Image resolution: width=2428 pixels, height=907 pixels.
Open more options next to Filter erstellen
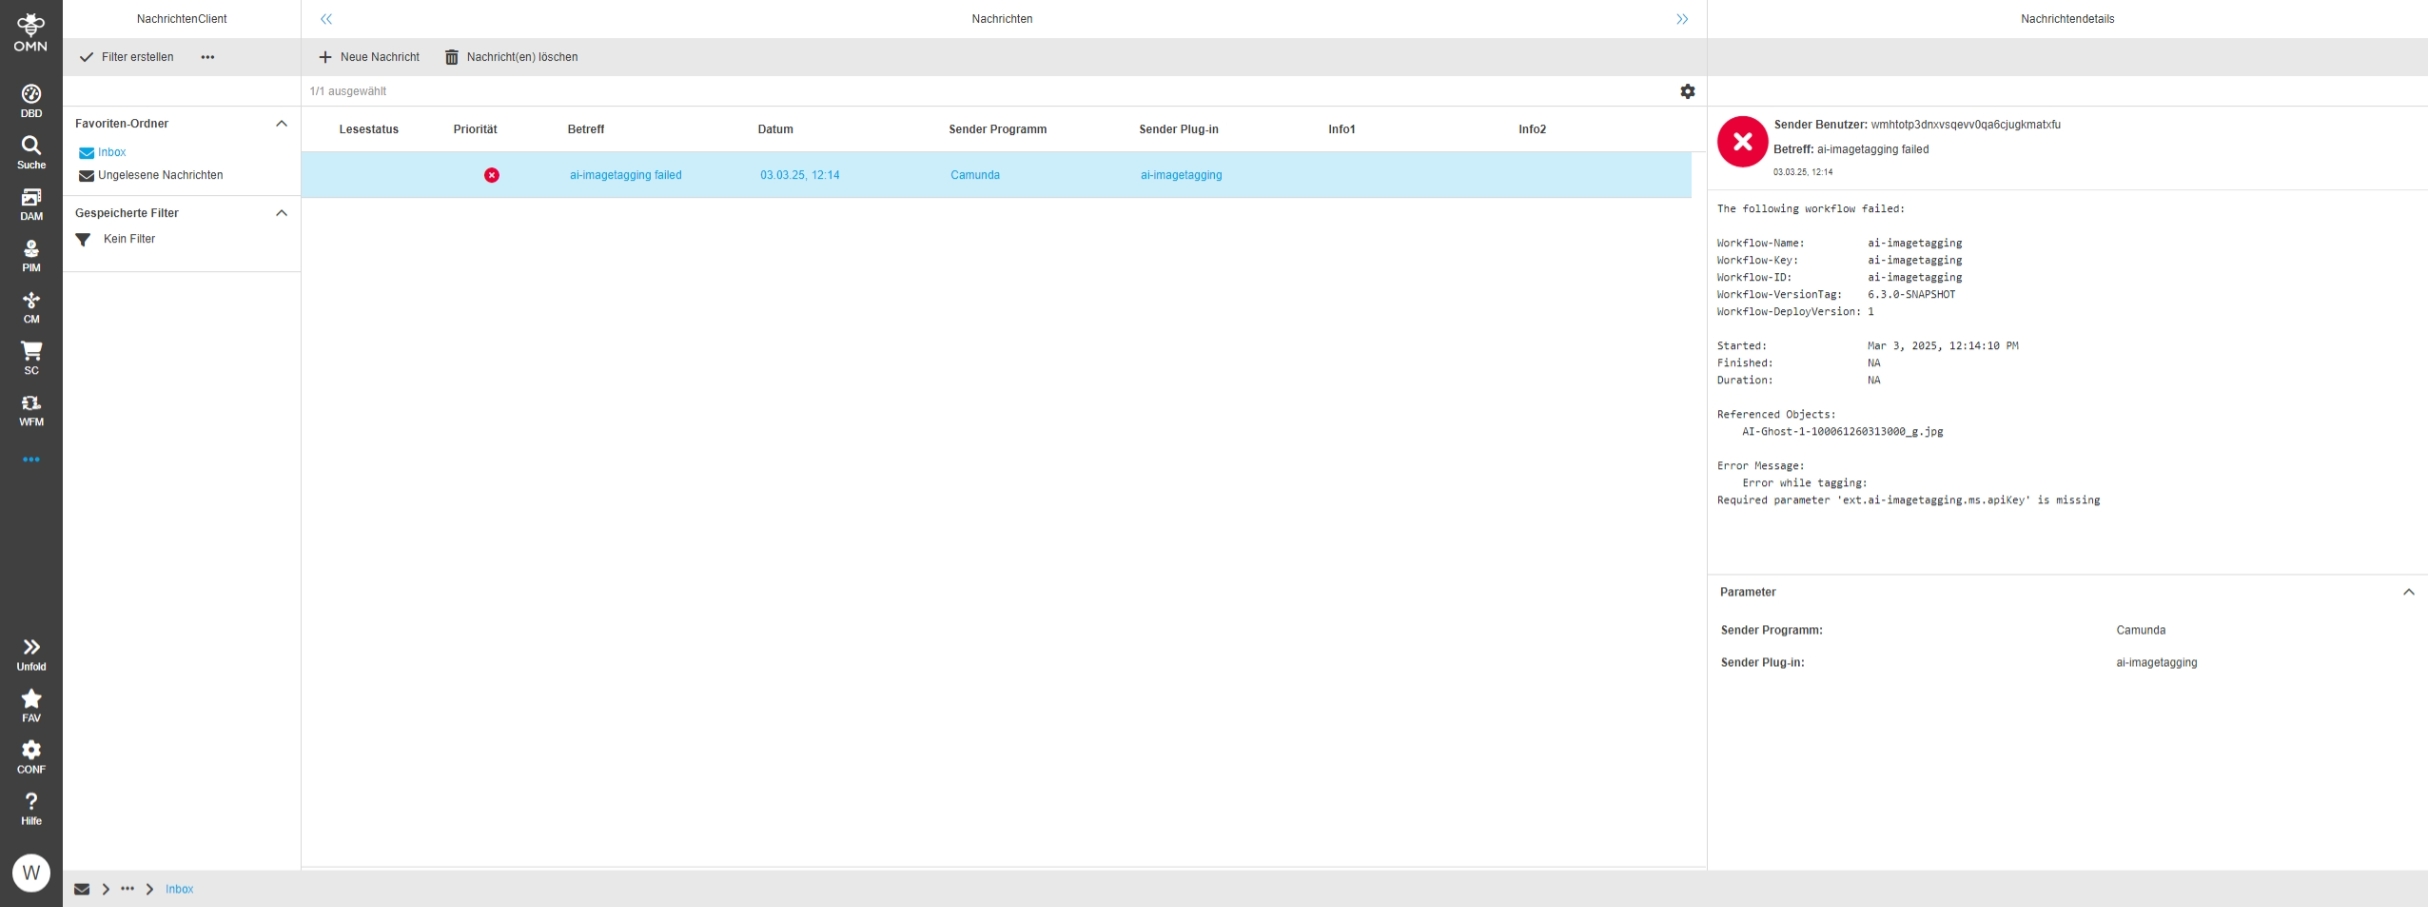tap(208, 57)
